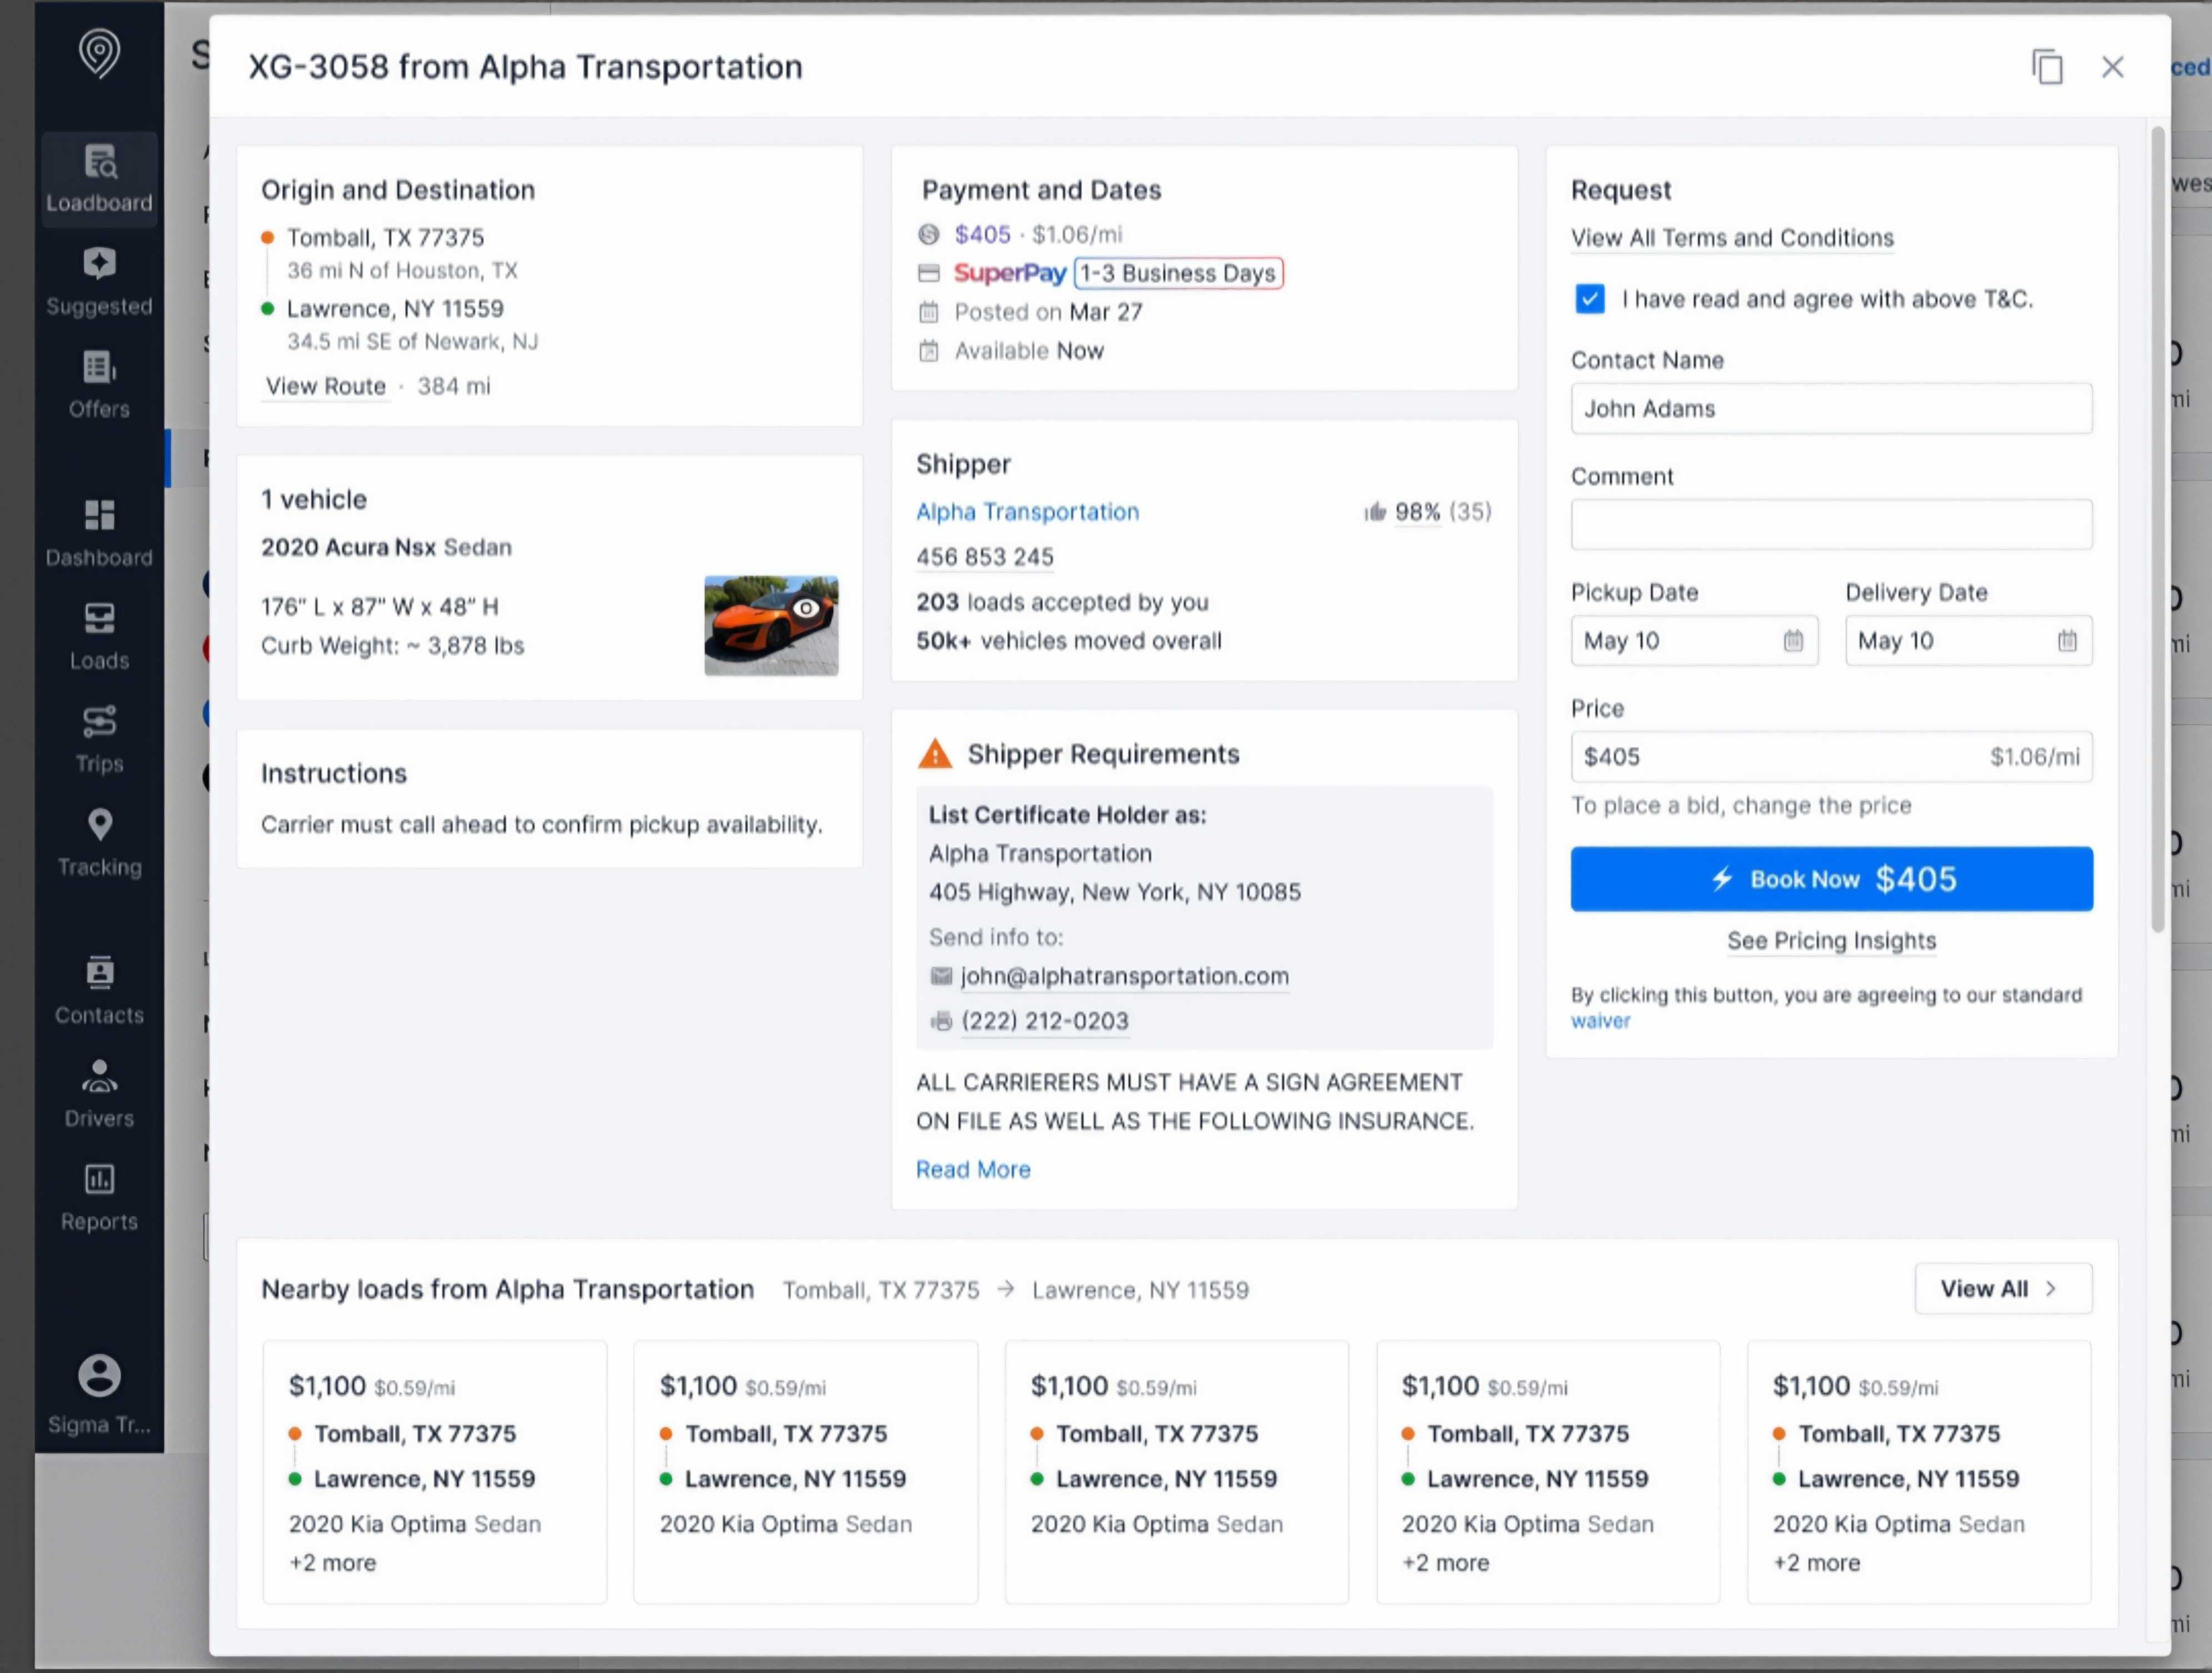2212x1673 pixels.
Task: Click the View Route link
Action: tap(326, 386)
